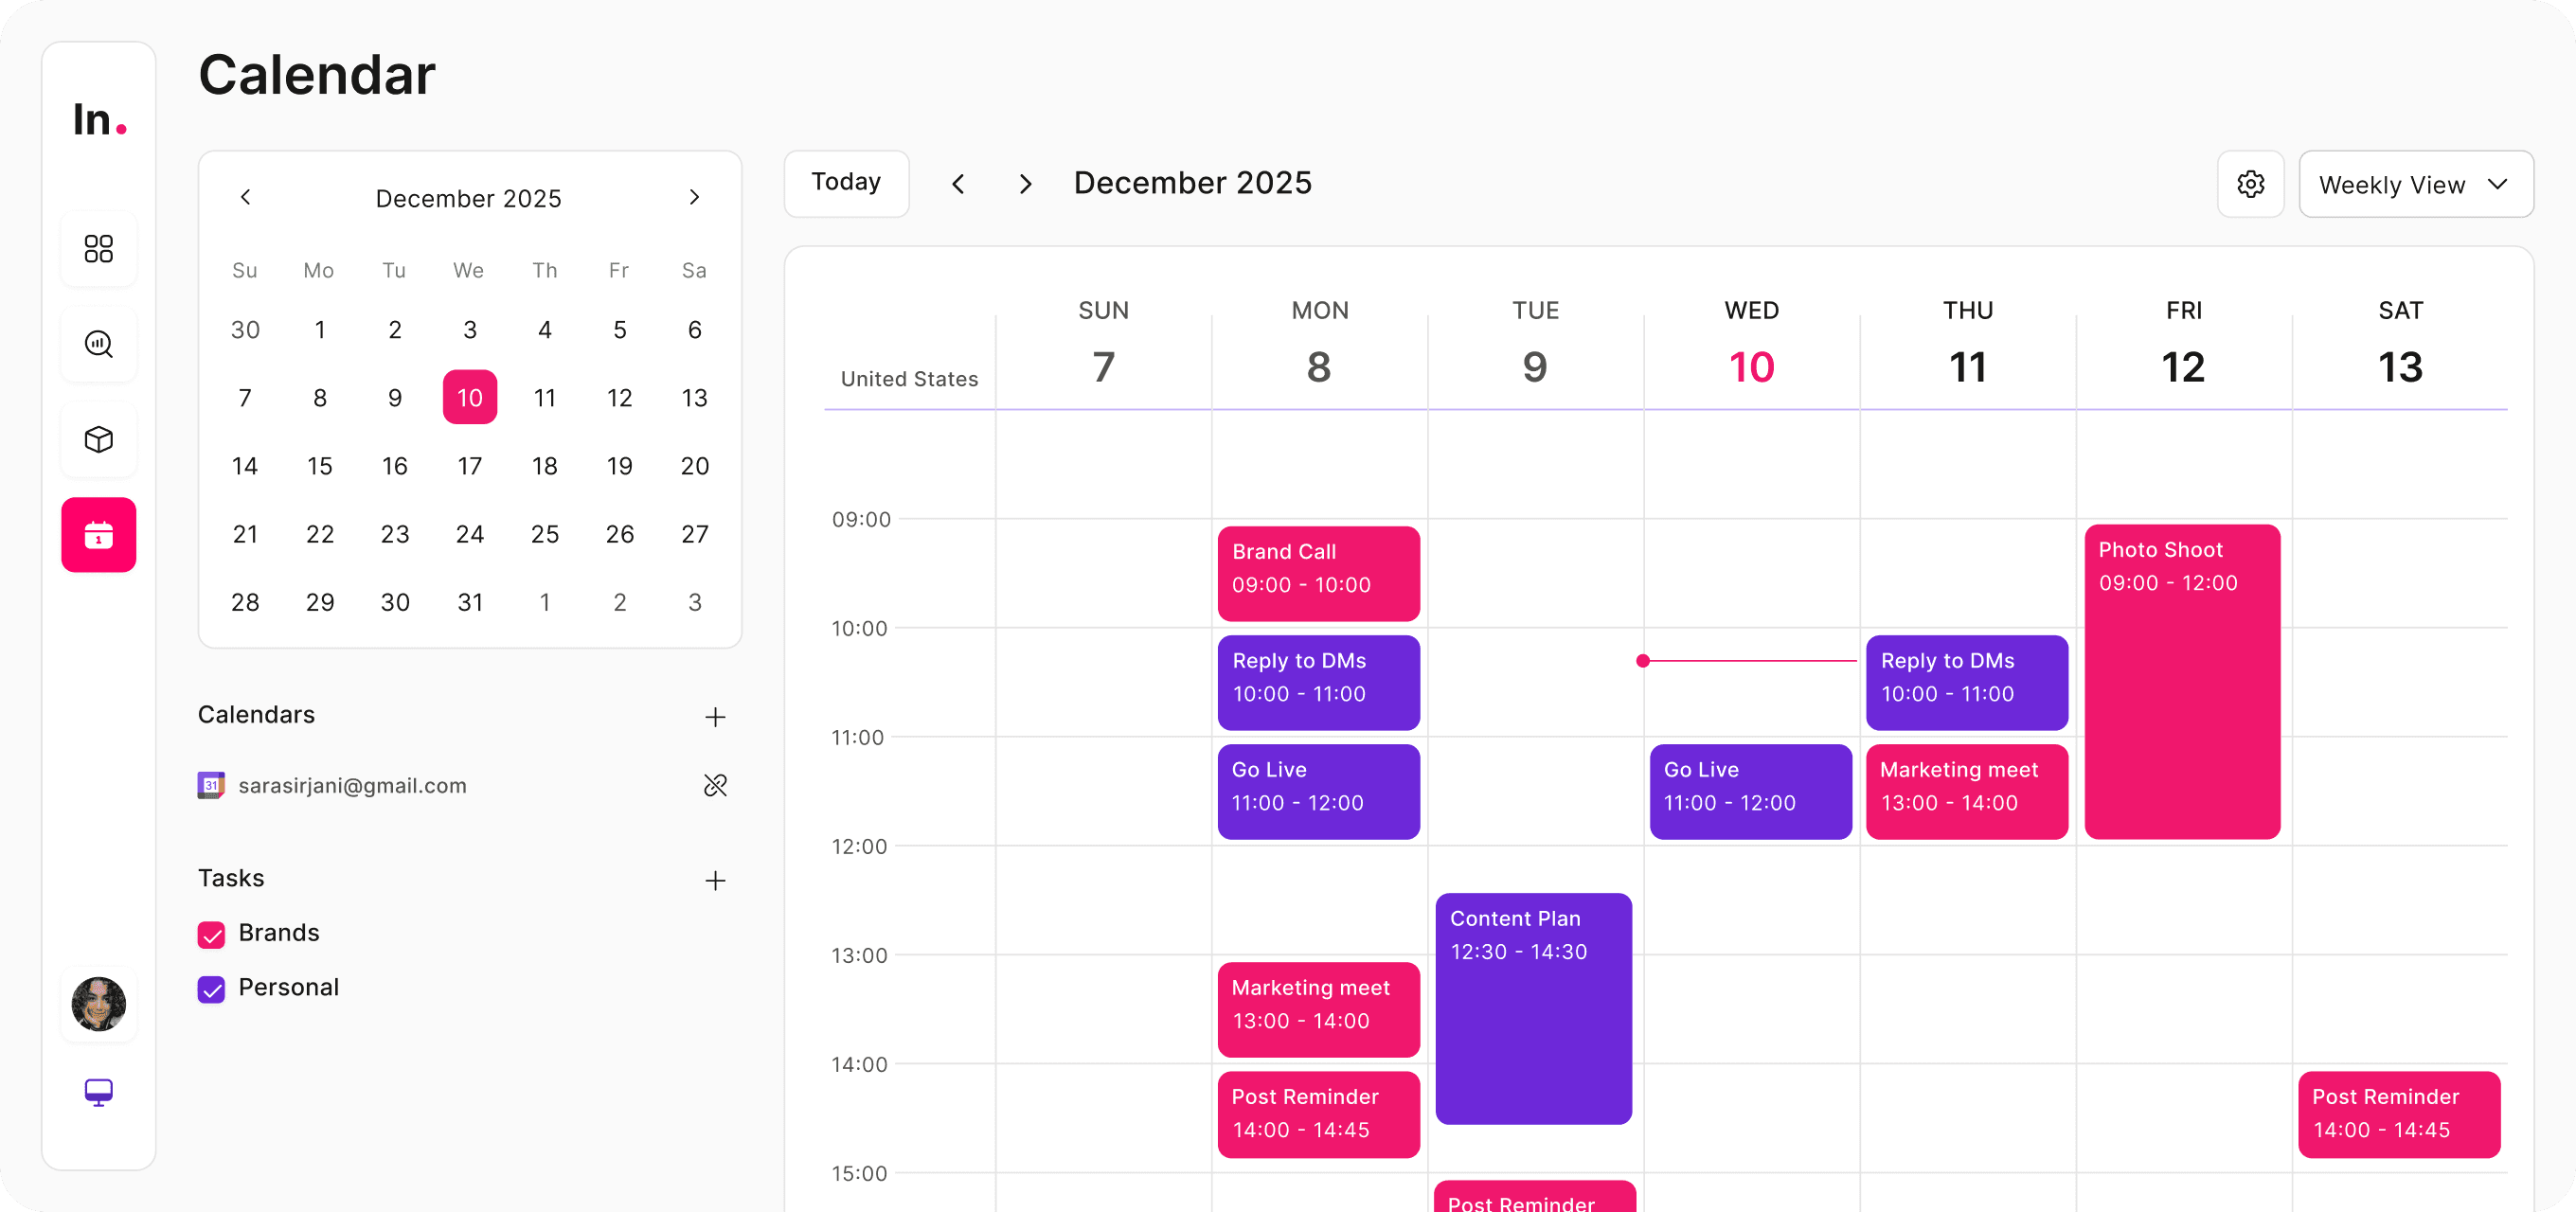This screenshot has height=1212, width=2576.
Task: Uncheck the Brands tasks checkbox
Action: (211, 934)
